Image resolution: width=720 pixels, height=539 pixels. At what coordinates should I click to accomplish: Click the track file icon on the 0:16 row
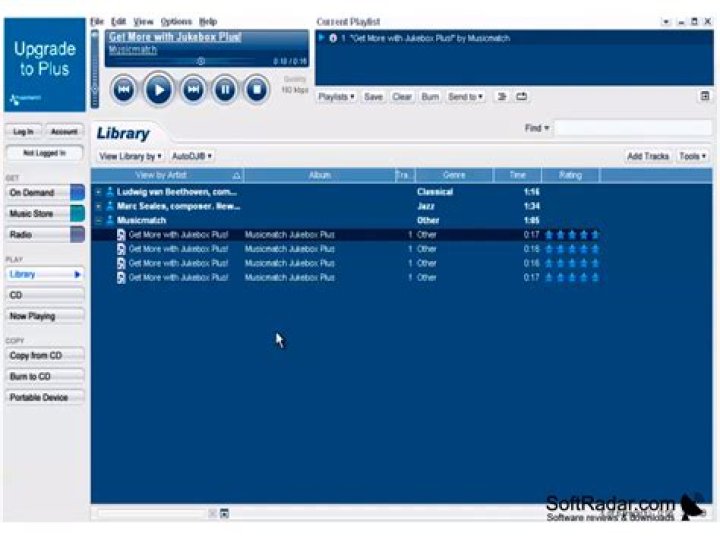pyautogui.click(x=121, y=263)
